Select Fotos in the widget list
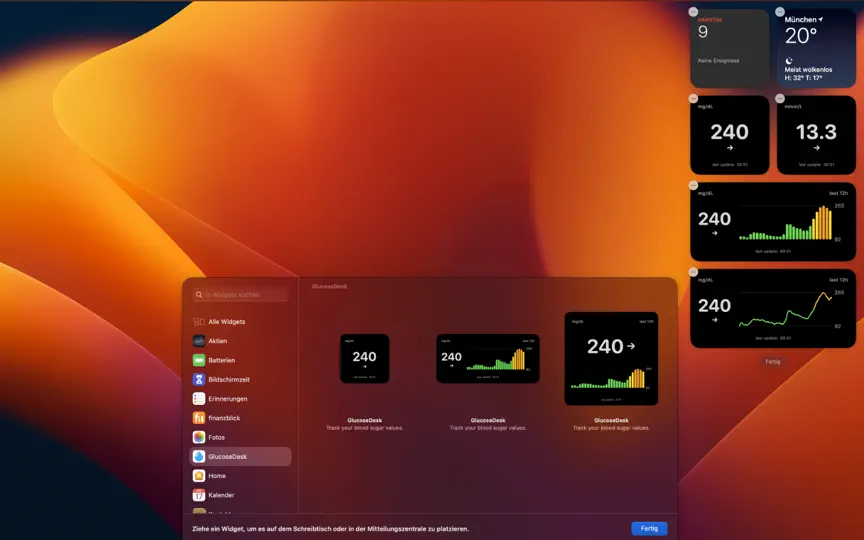Image resolution: width=864 pixels, height=540 pixels. coord(240,438)
